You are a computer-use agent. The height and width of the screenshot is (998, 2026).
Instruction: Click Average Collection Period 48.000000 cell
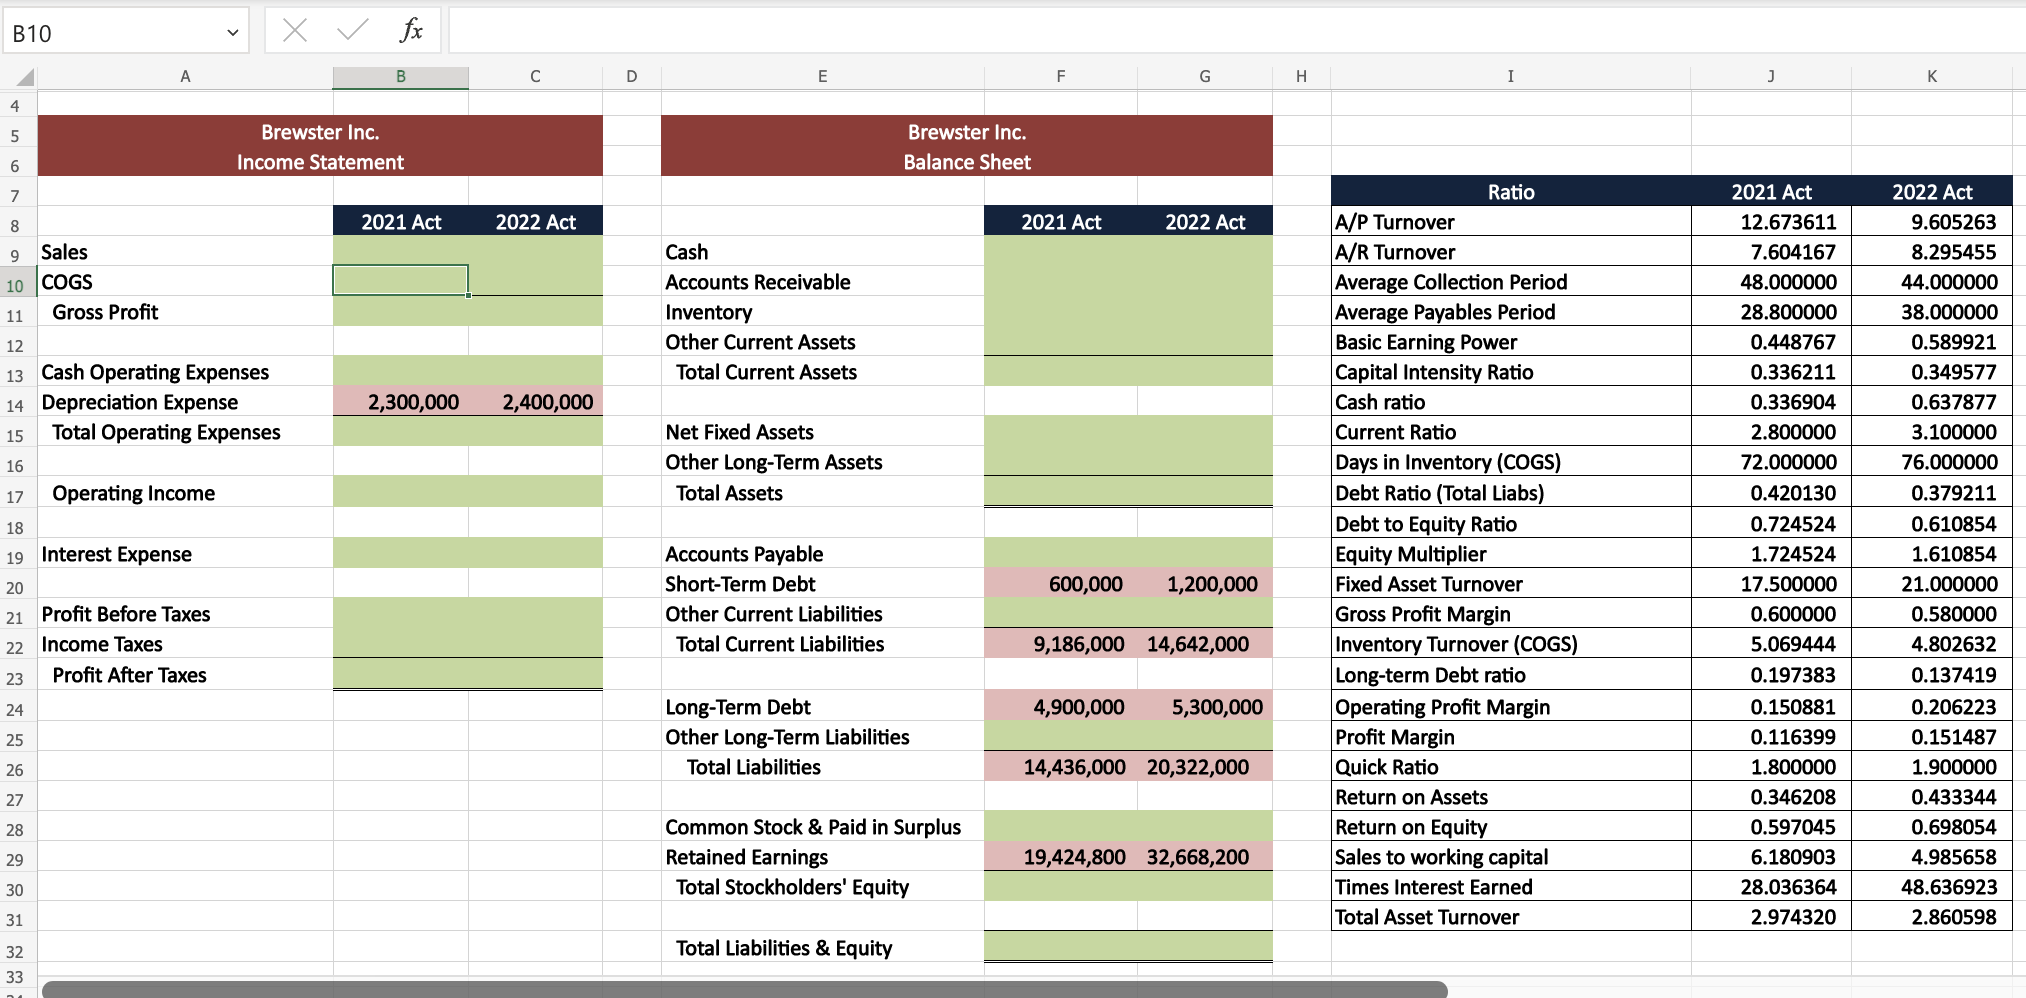(x=1771, y=282)
